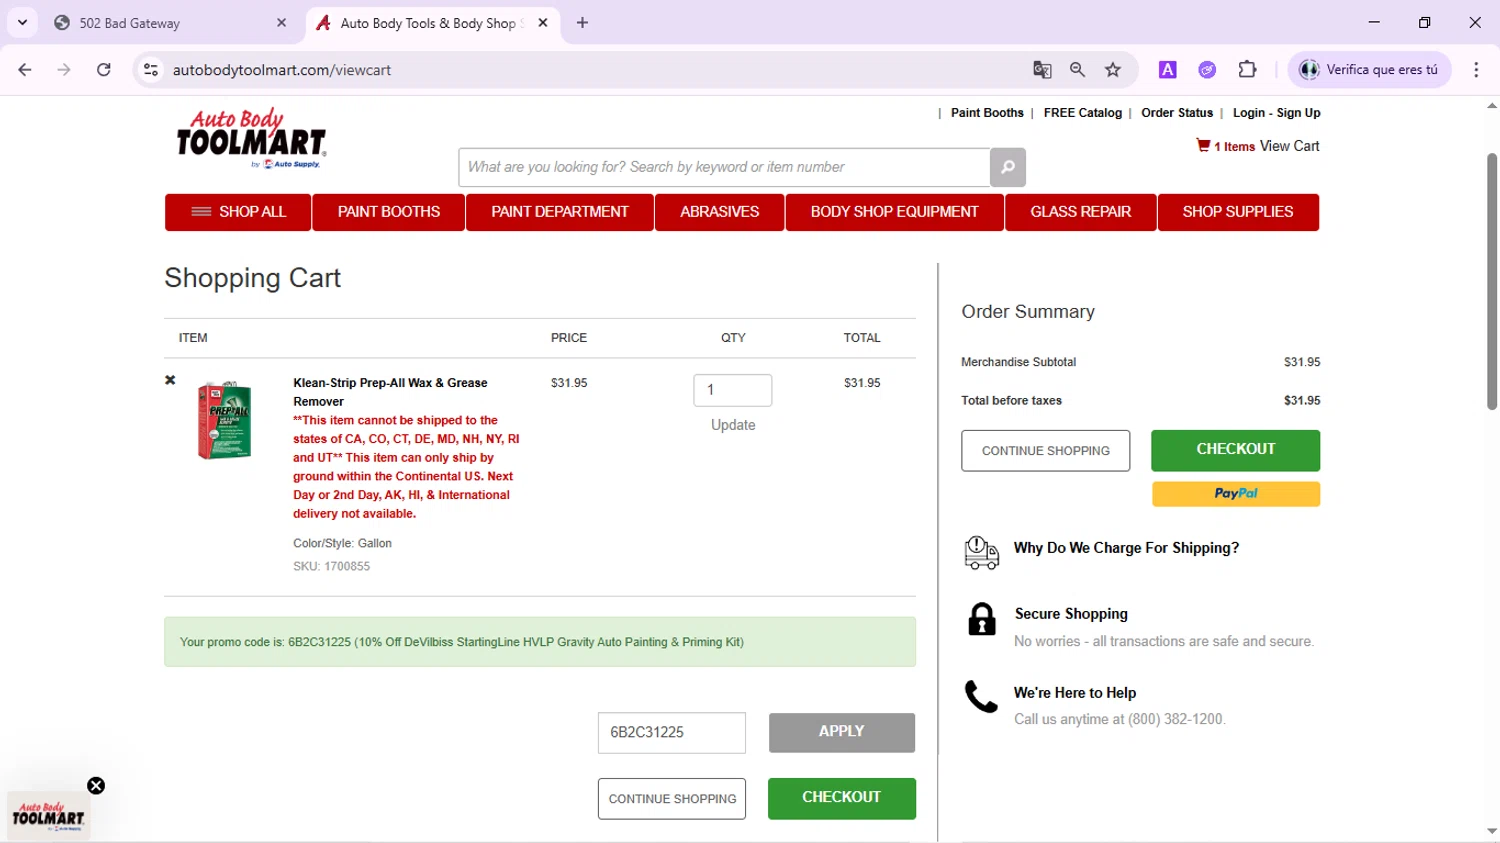Open the GLASS REPAIR menu
The width and height of the screenshot is (1500, 843).
coord(1081,212)
